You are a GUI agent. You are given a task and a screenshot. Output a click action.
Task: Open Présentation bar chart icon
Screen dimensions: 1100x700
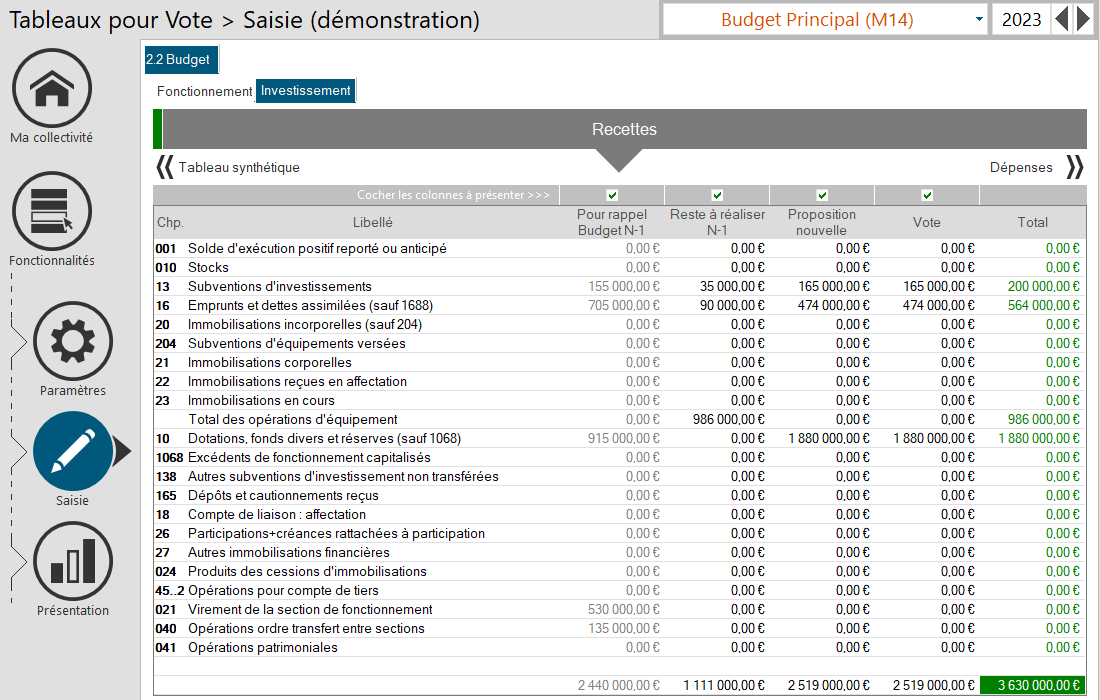73,561
